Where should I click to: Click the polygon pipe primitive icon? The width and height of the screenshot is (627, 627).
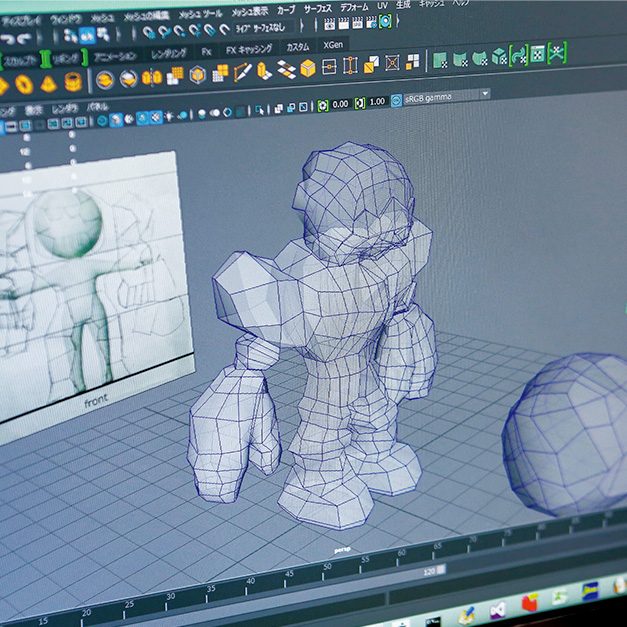[73, 82]
